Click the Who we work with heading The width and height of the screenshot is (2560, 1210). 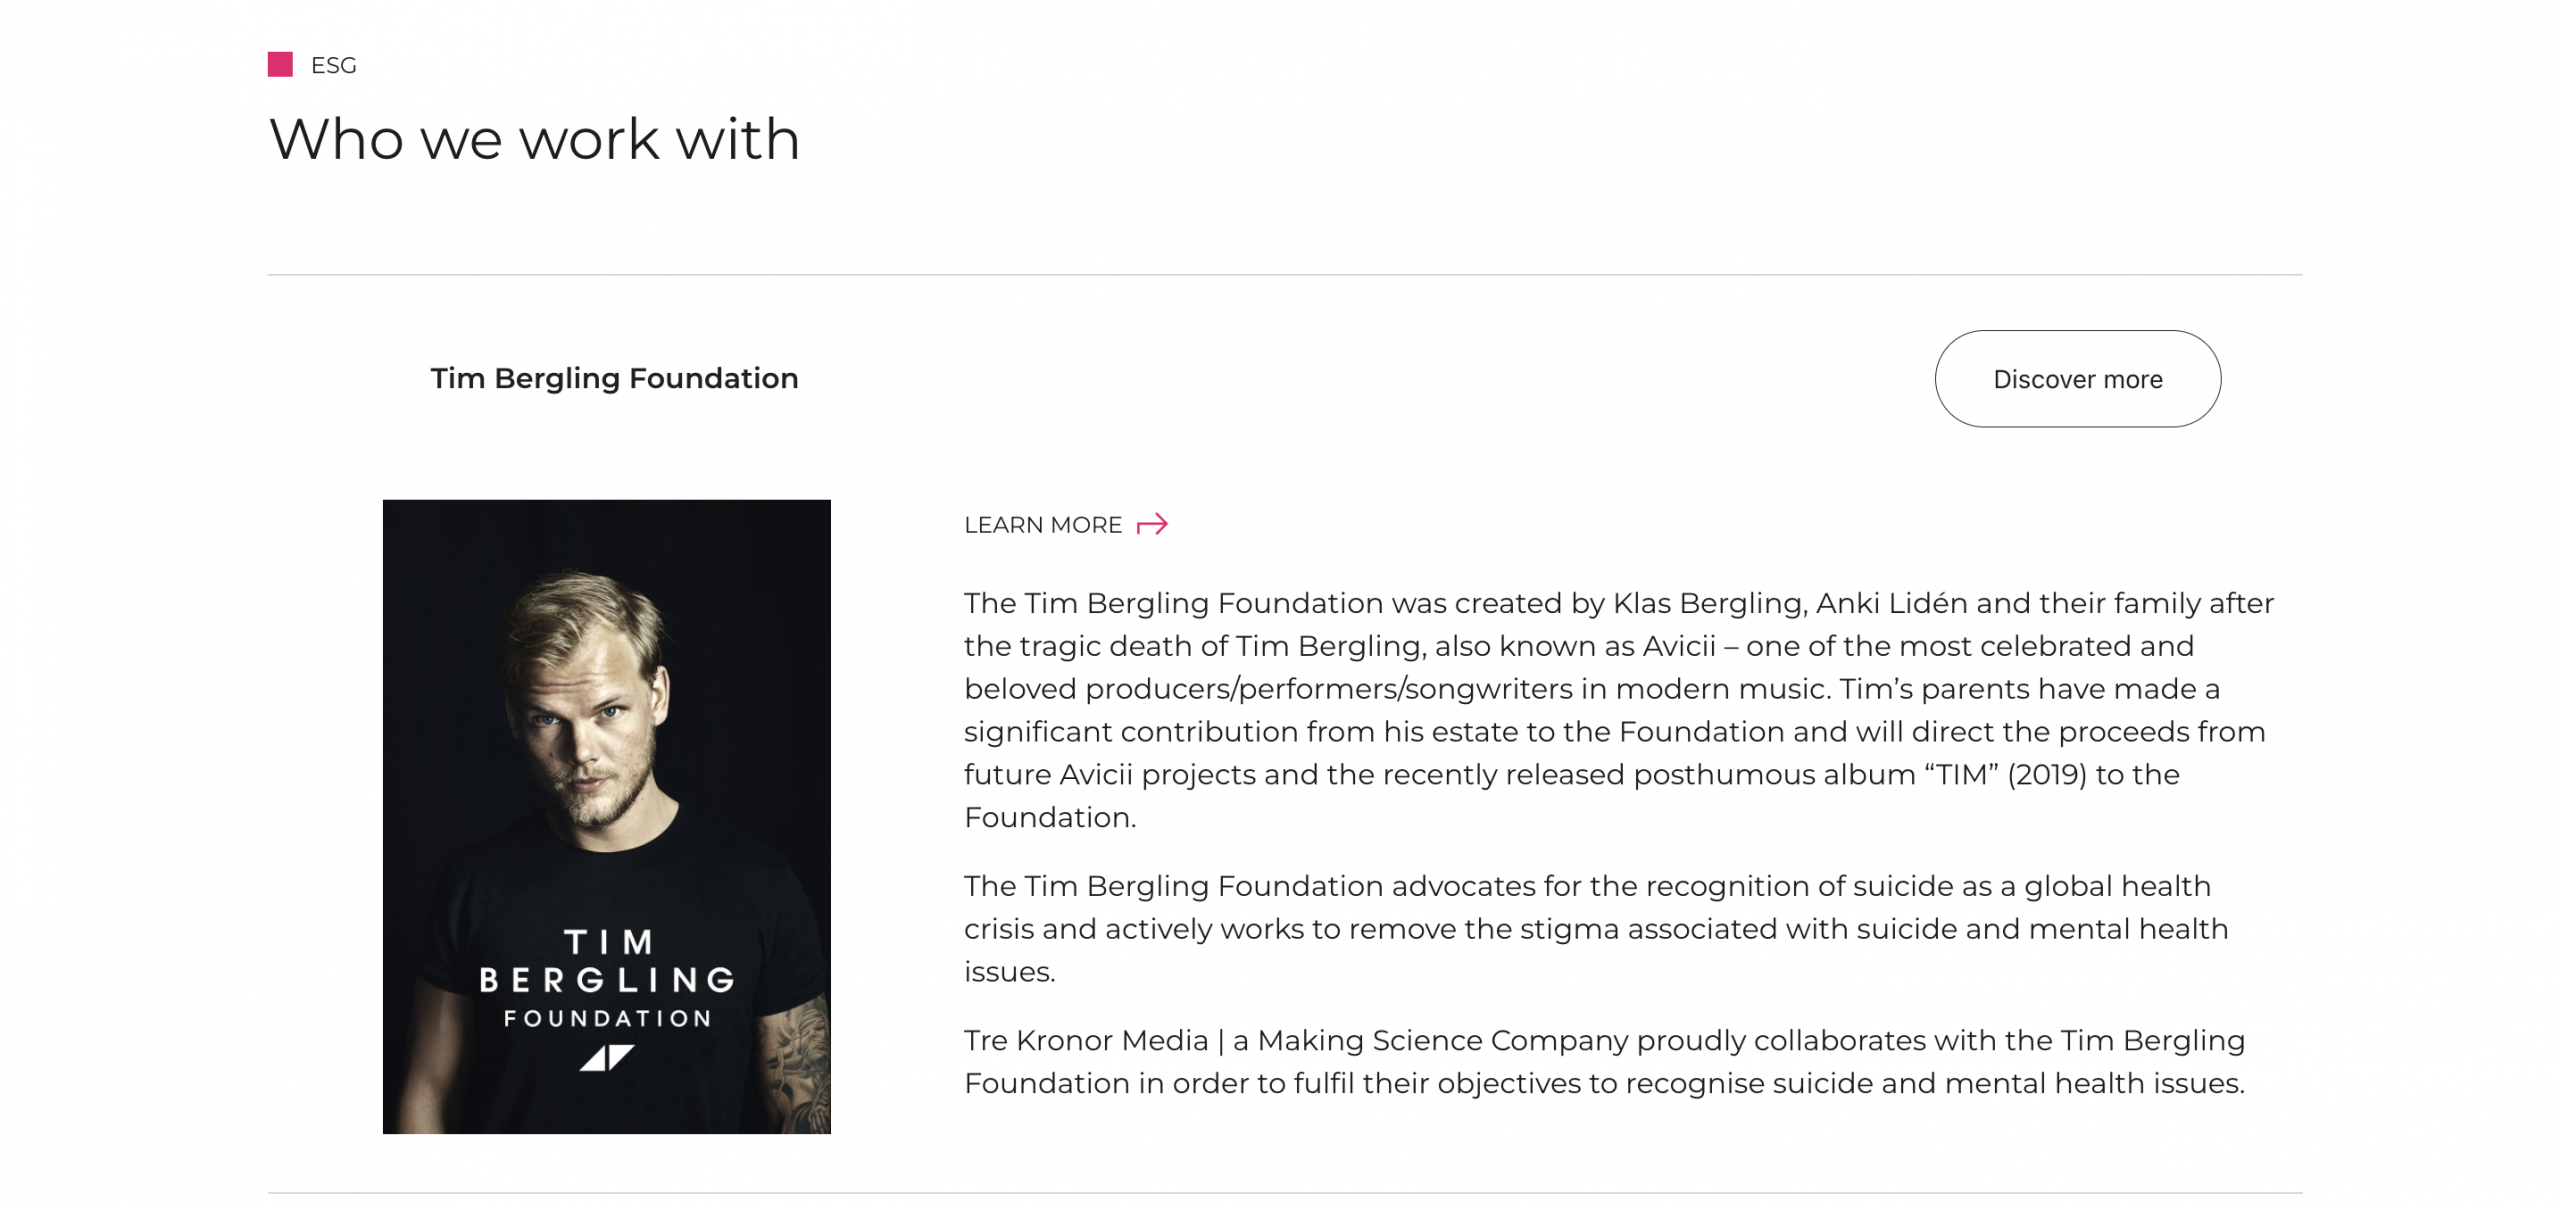pyautogui.click(x=534, y=138)
